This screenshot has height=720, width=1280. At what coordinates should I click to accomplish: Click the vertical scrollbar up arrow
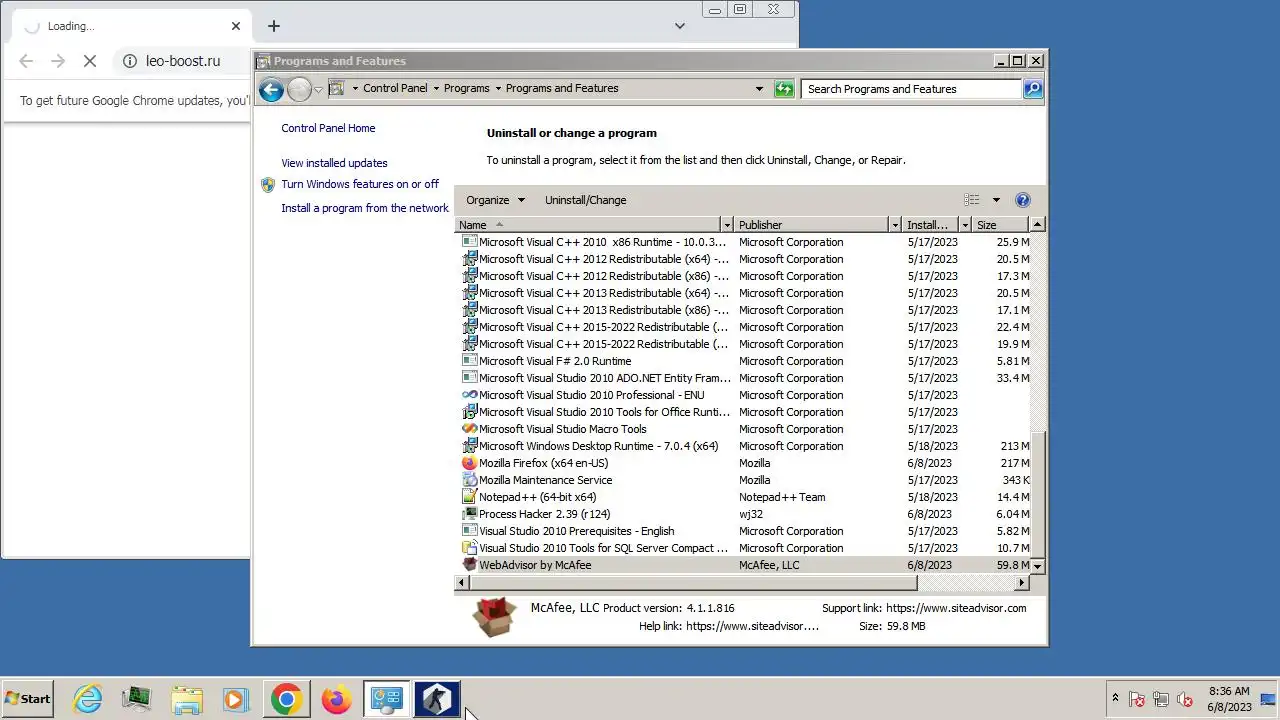[1038, 225]
